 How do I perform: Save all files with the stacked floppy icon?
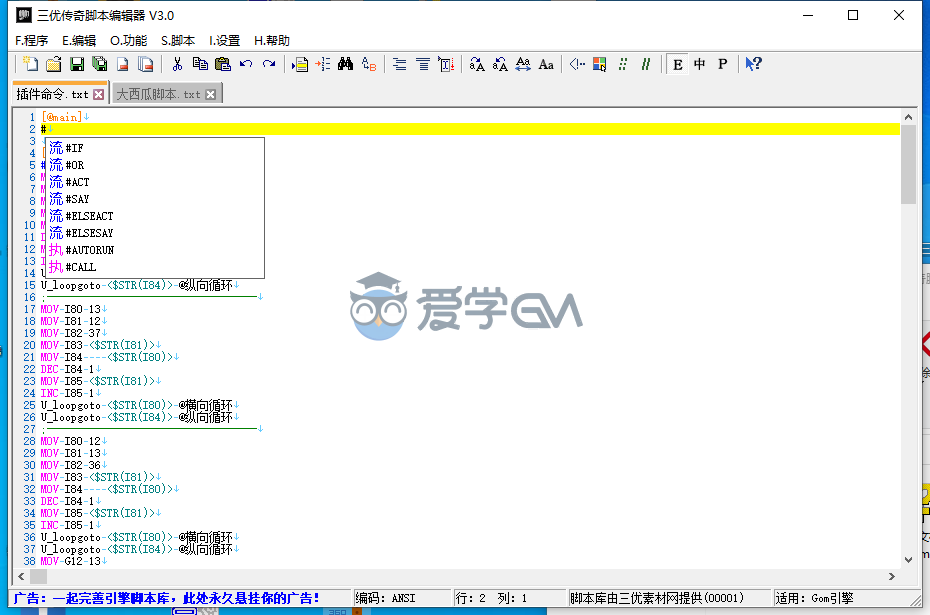[x=100, y=64]
